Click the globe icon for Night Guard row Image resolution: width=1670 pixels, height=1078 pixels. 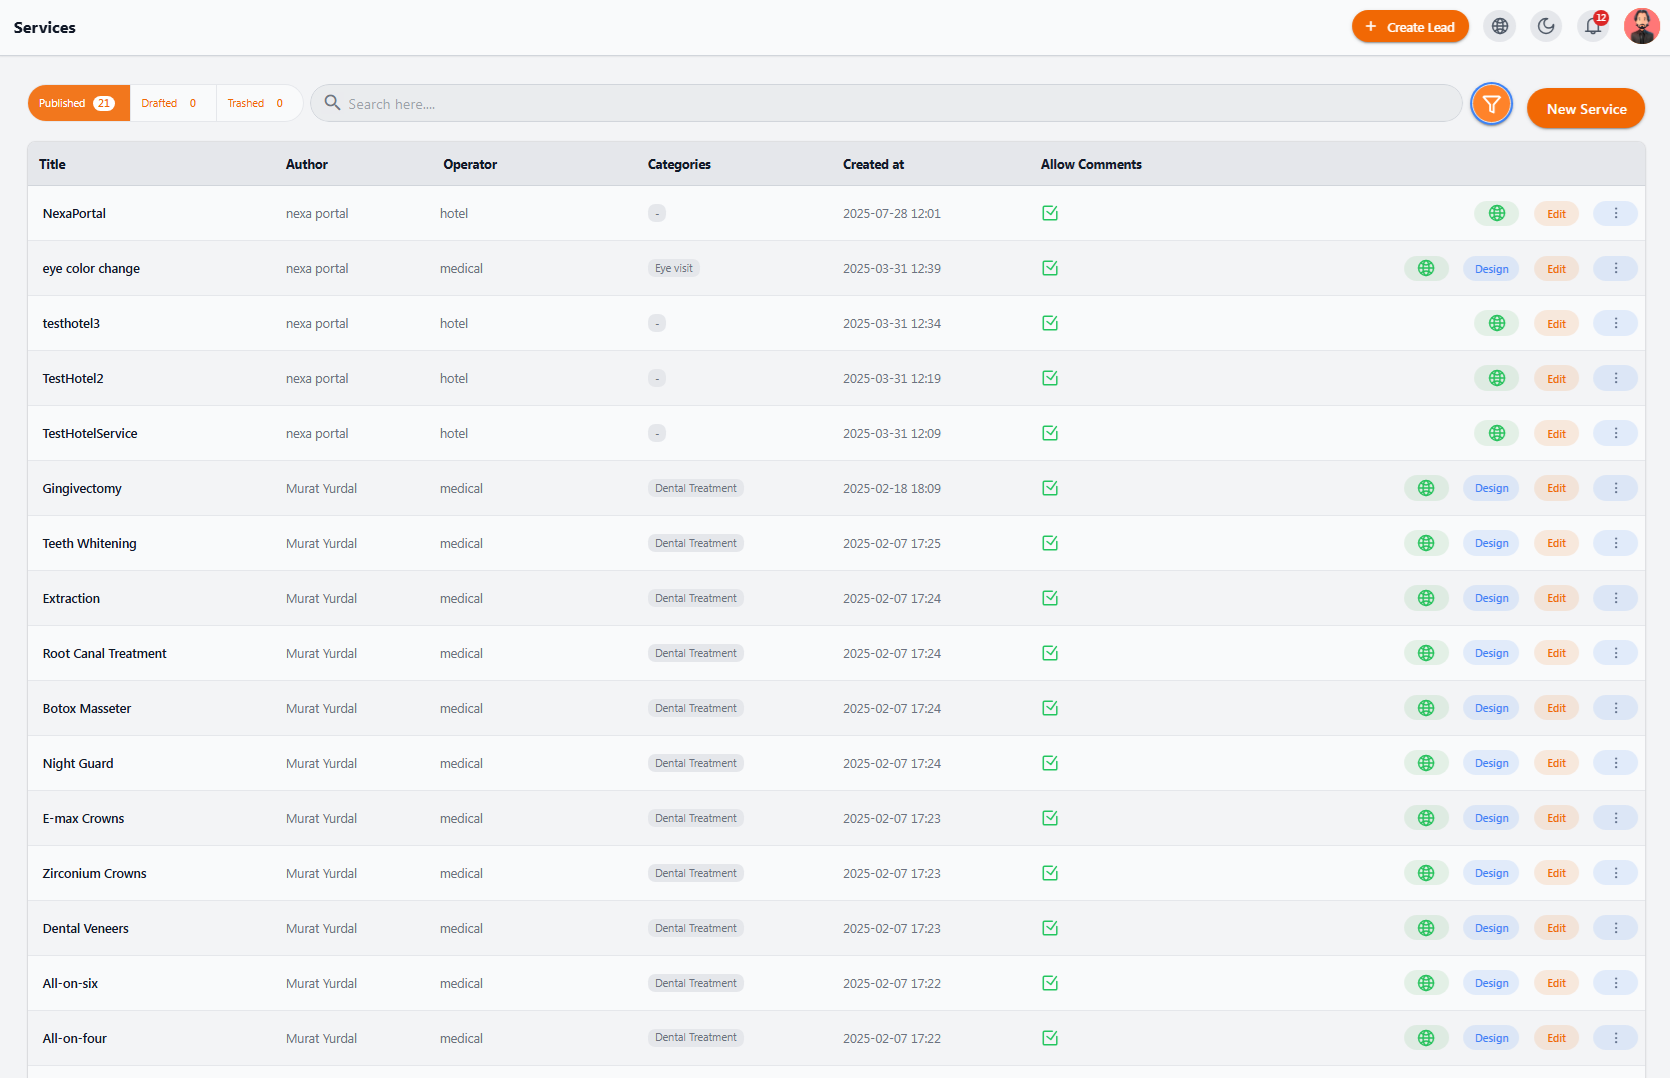tap(1426, 763)
